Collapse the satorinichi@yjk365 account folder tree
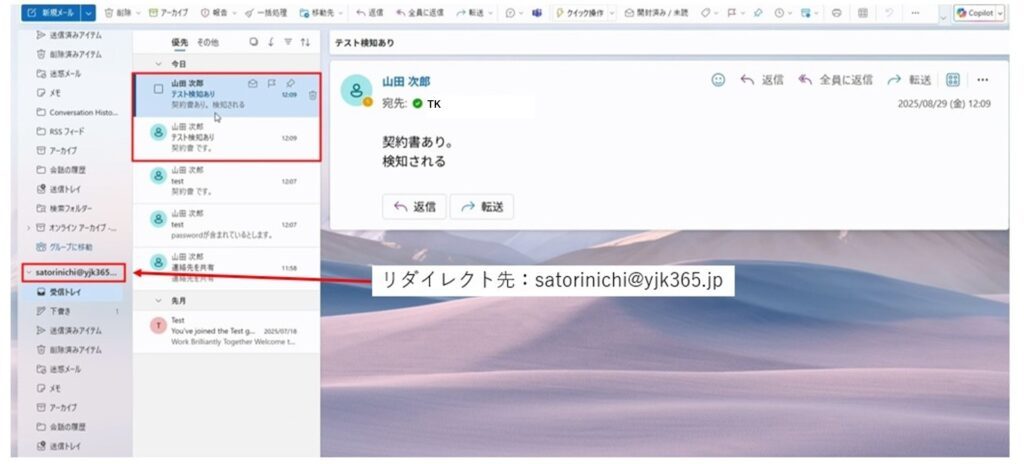This screenshot has width=1024, height=464. [27, 272]
